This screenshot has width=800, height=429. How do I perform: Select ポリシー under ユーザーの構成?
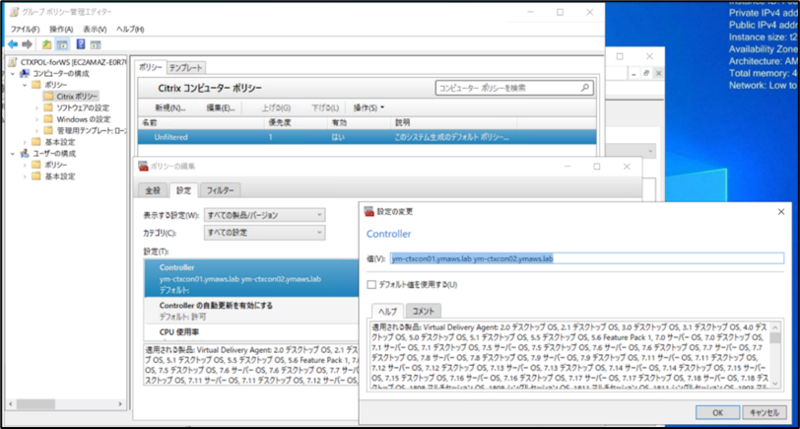pos(55,165)
